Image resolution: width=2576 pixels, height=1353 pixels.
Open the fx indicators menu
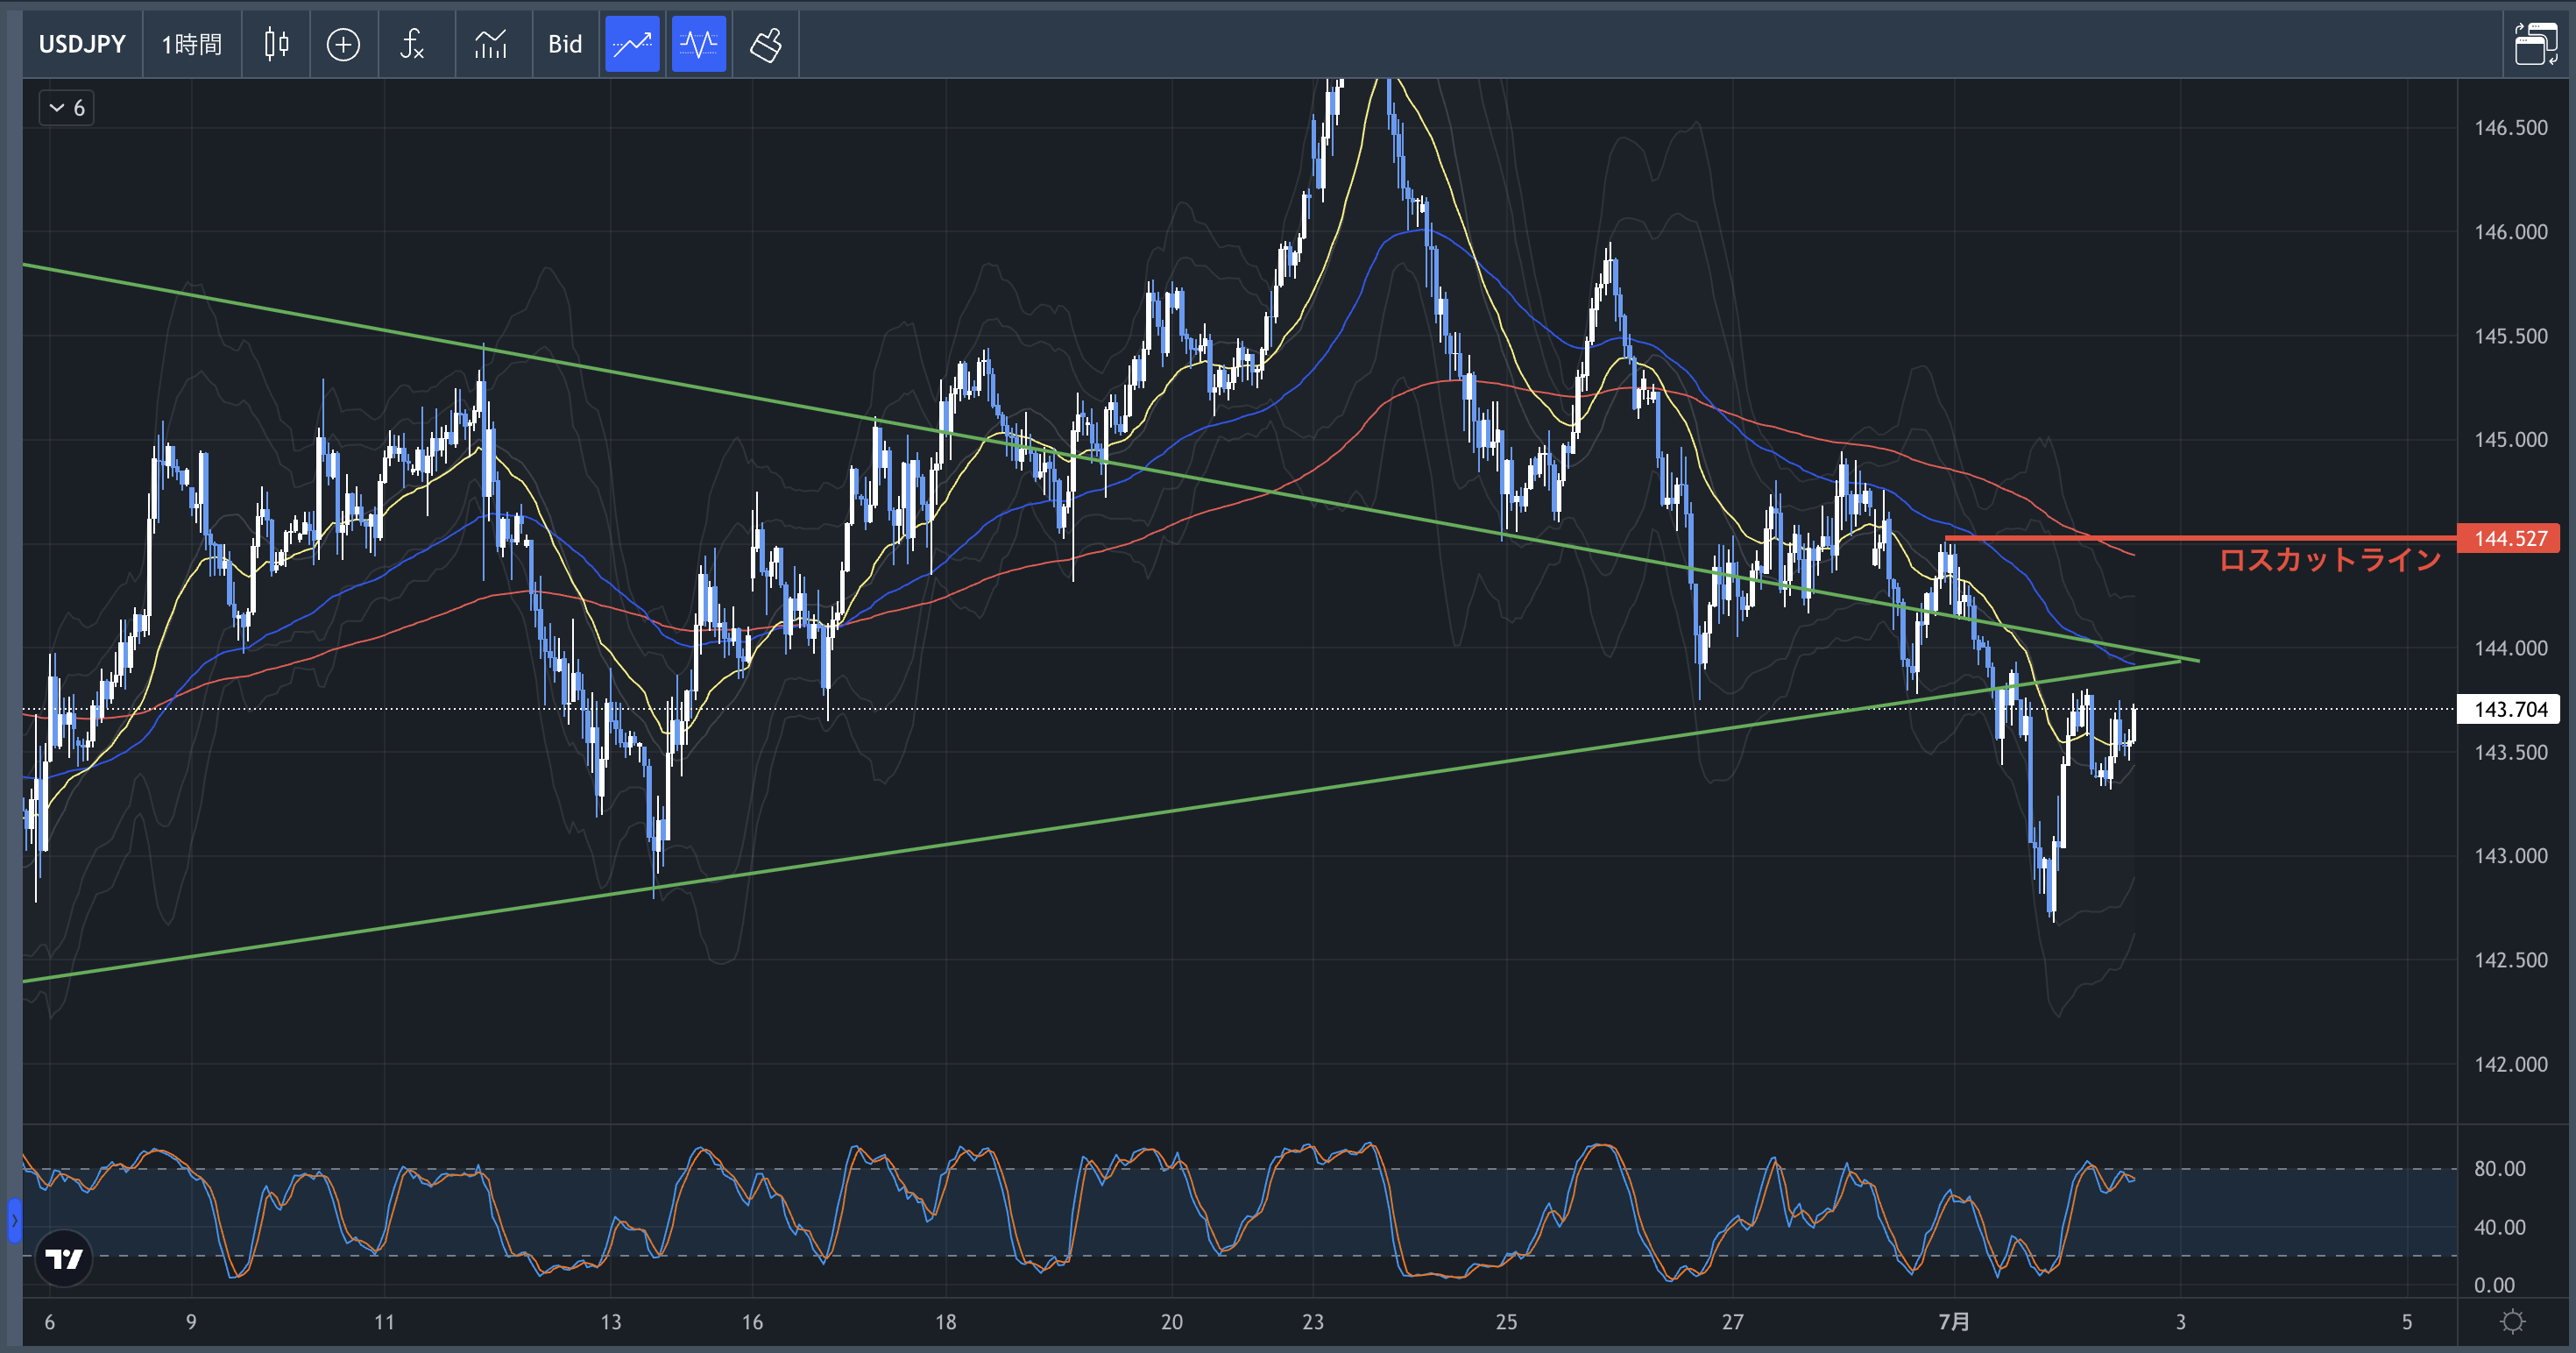412,44
